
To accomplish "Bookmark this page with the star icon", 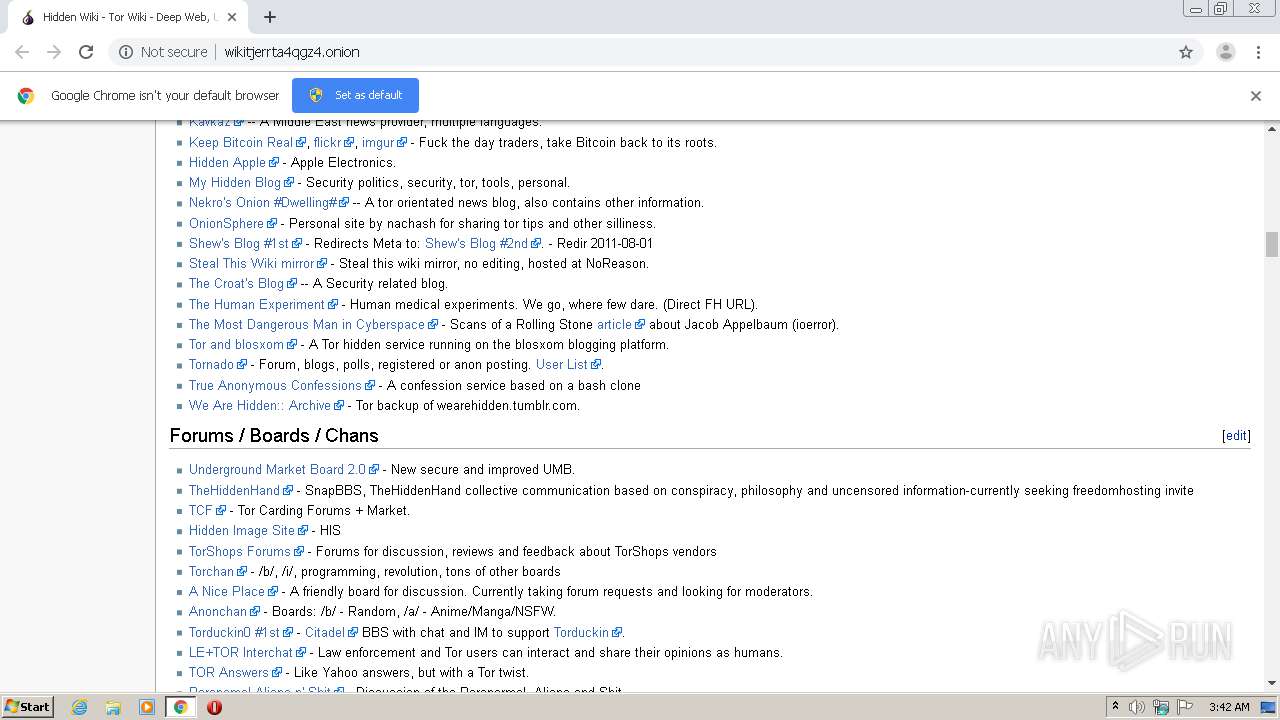I will (1186, 52).
